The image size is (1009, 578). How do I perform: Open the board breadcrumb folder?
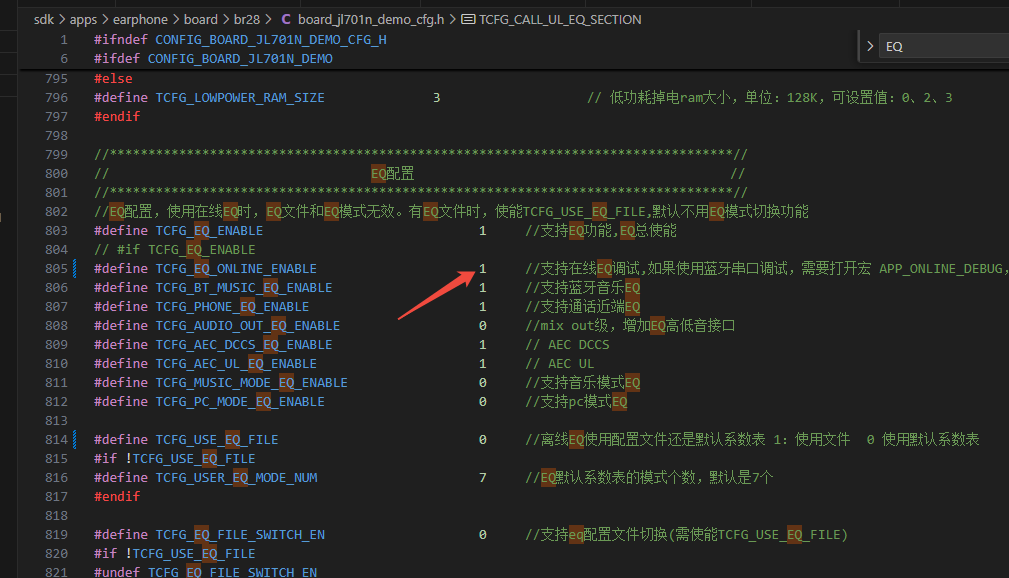coord(201,19)
